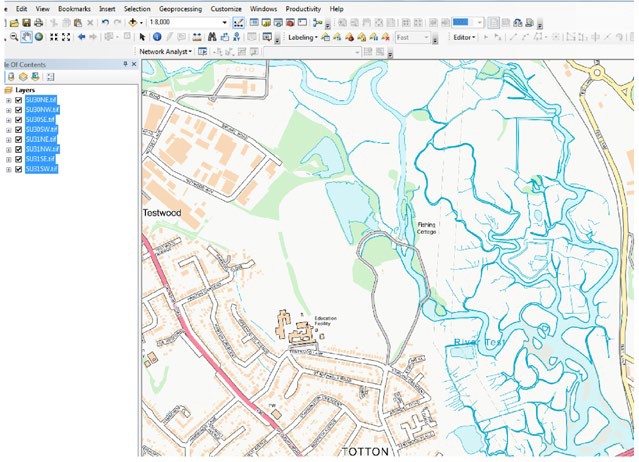Open the map scale 1:8,000 dropdown
The height and width of the screenshot is (462, 639).
point(224,22)
